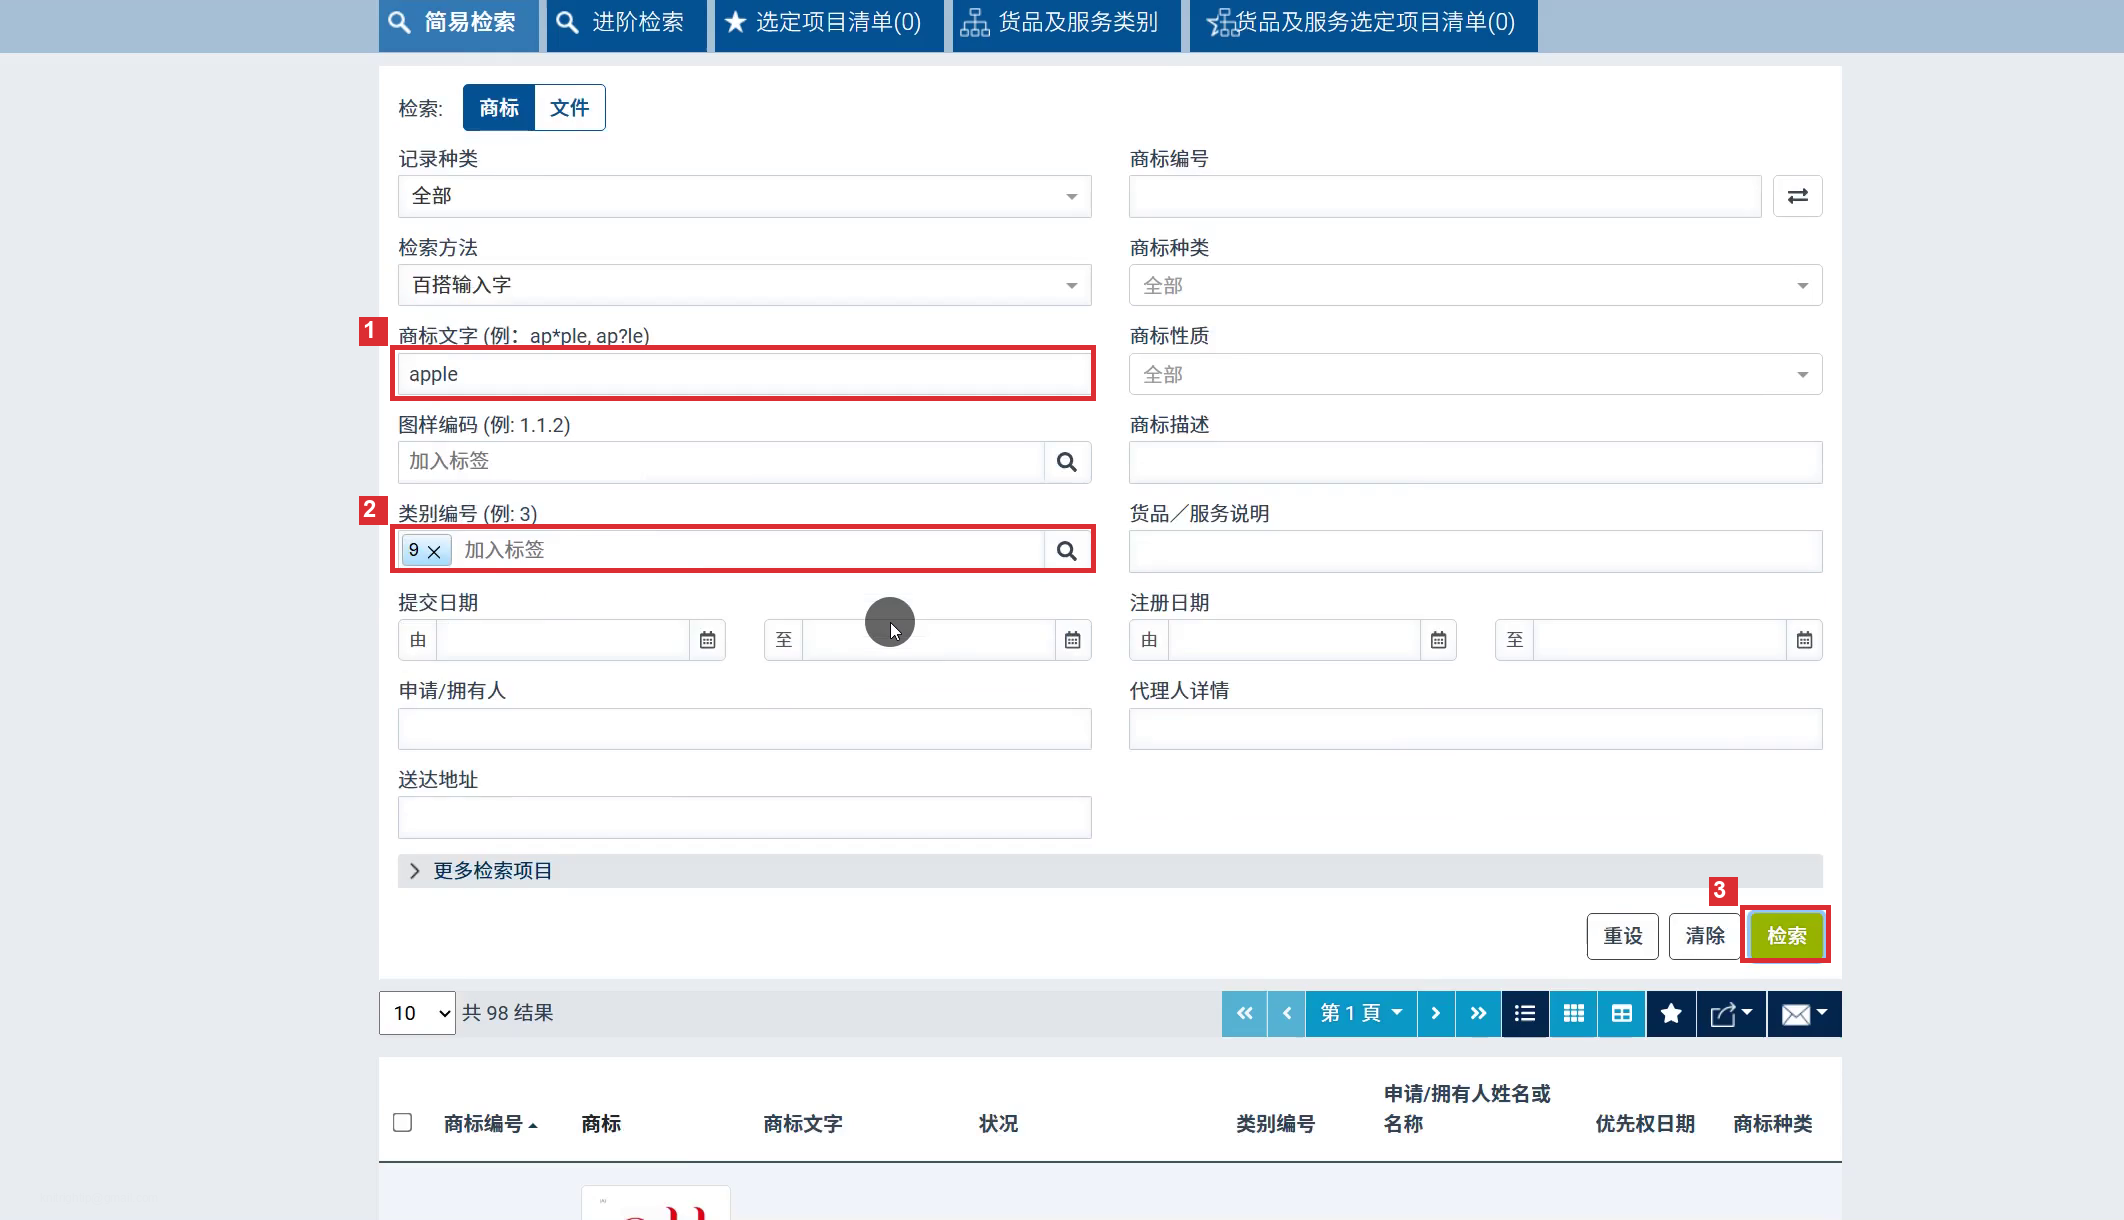The width and height of the screenshot is (2124, 1220).
Task: Click 状况 column header
Action: click(x=998, y=1124)
